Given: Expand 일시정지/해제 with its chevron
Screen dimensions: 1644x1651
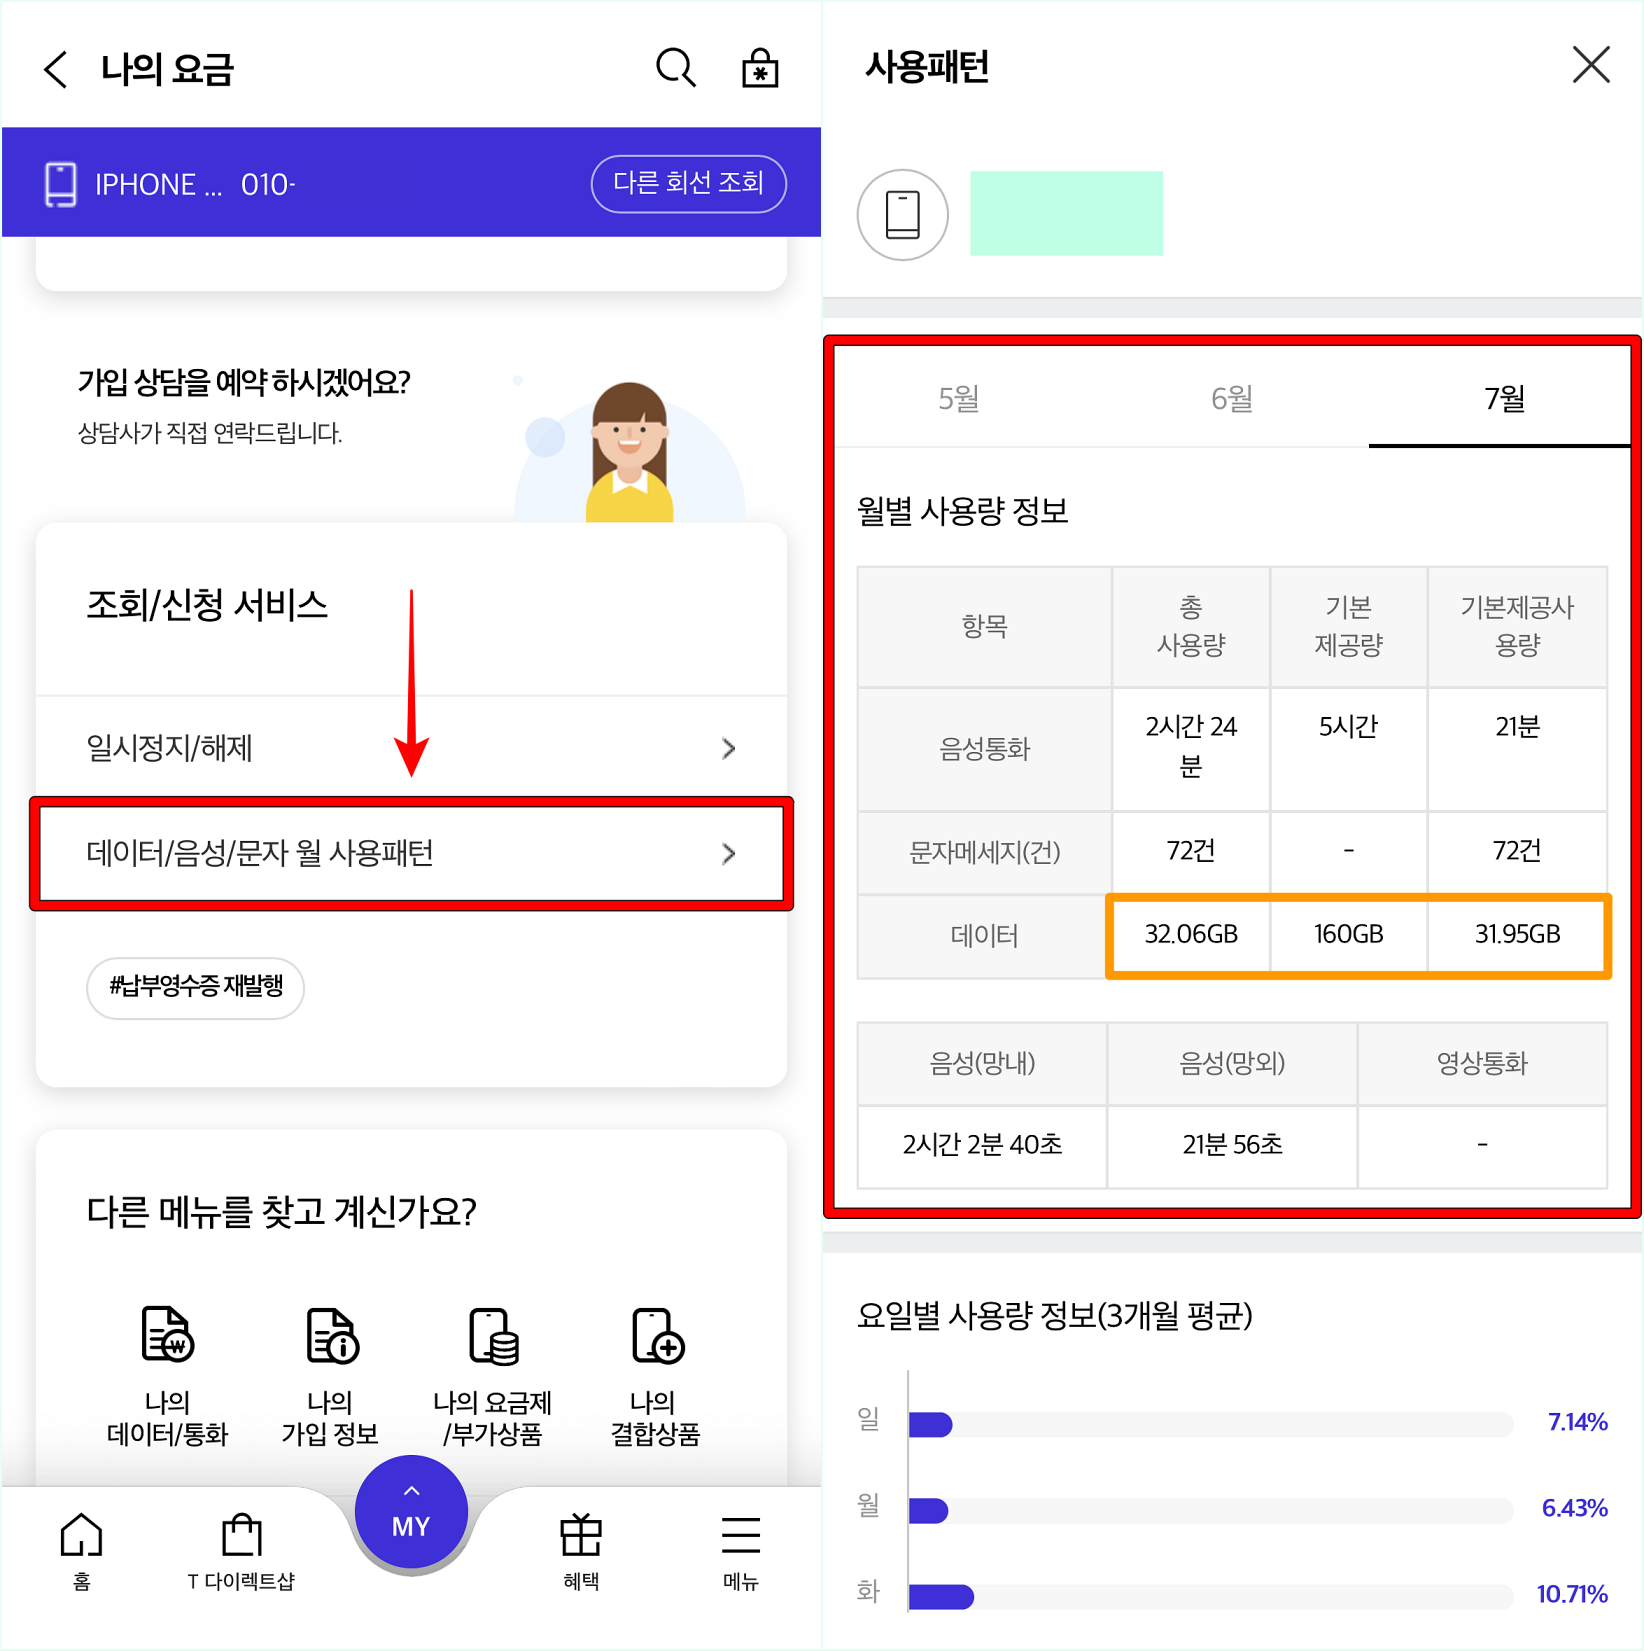Looking at the screenshot, I should coord(729,748).
